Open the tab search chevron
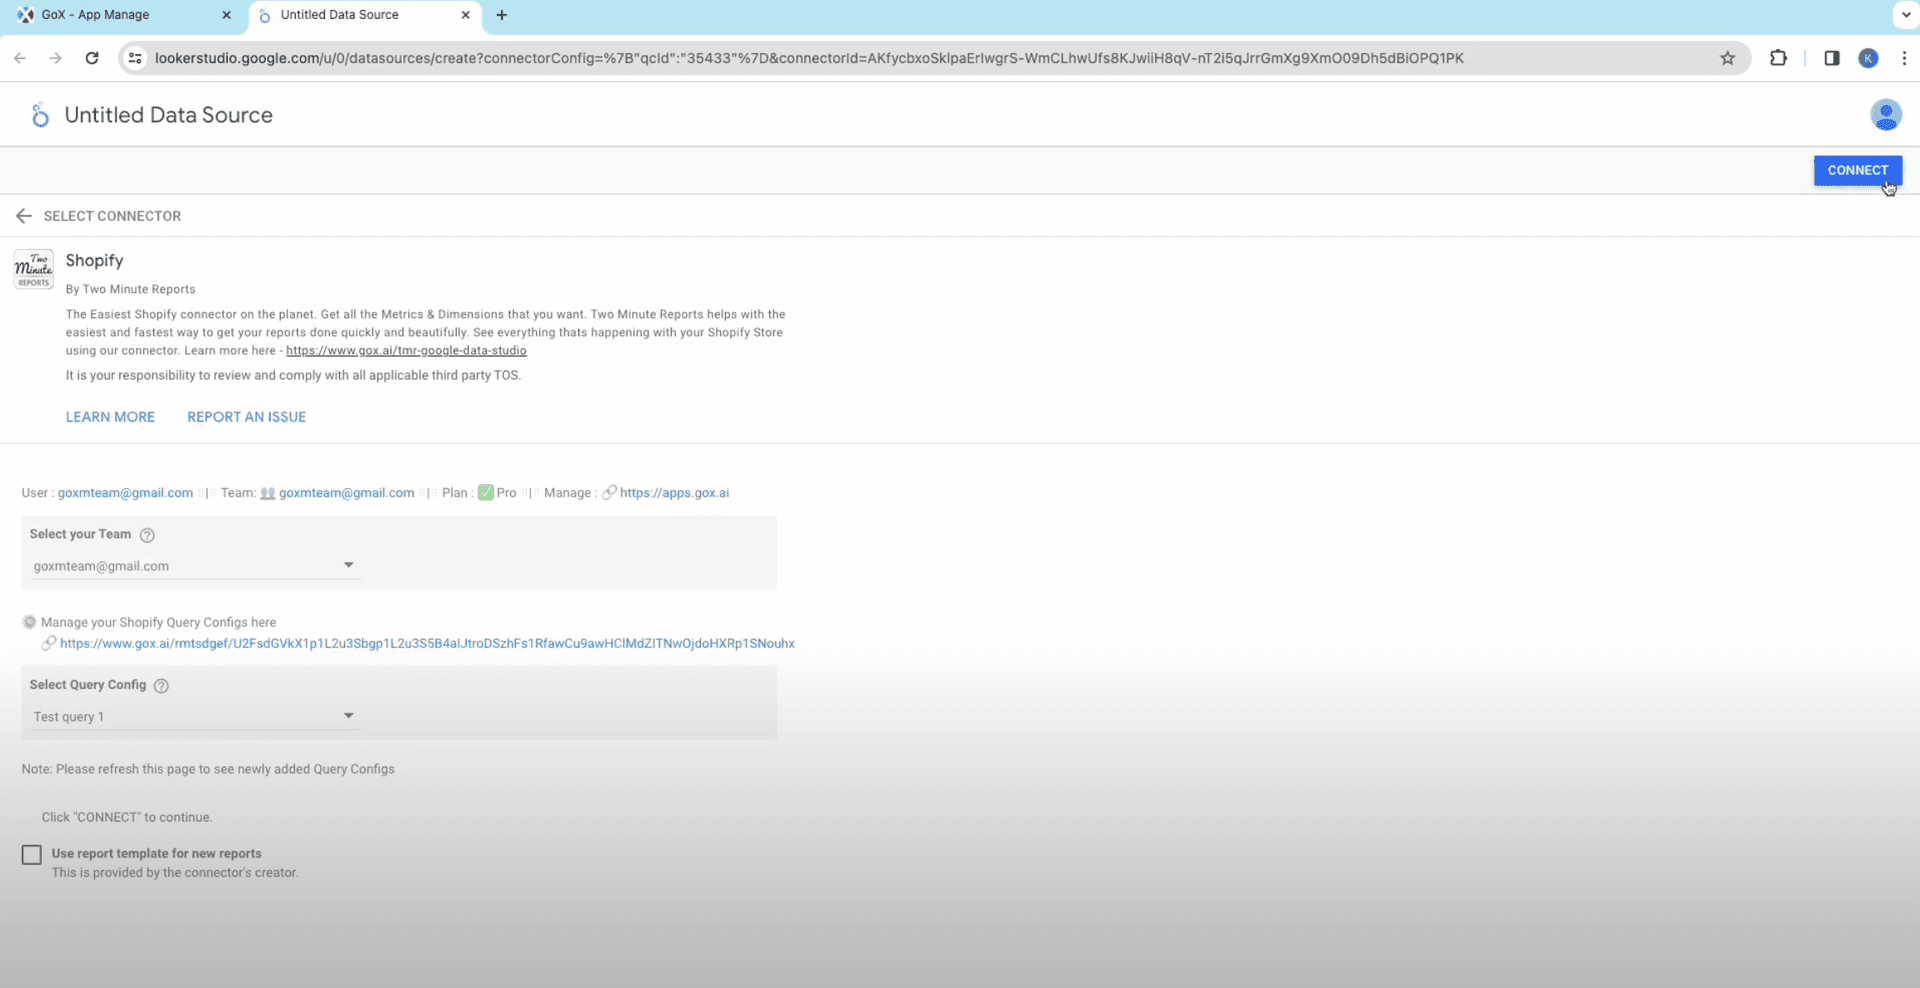This screenshot has width=1920, height=988. 1906,15
